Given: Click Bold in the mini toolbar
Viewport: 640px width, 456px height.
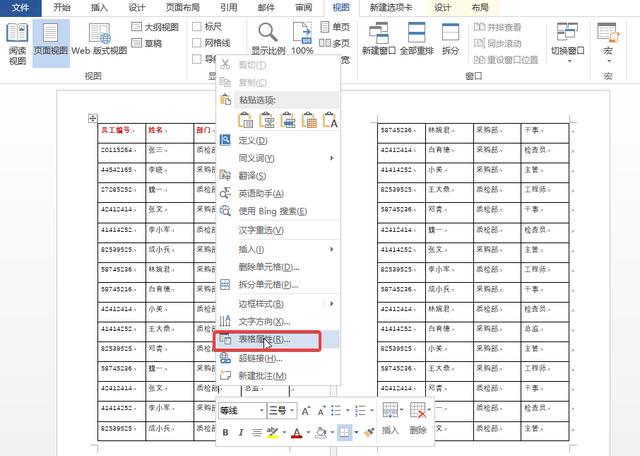Looking at the screenshot, I should tap(225, 432).
